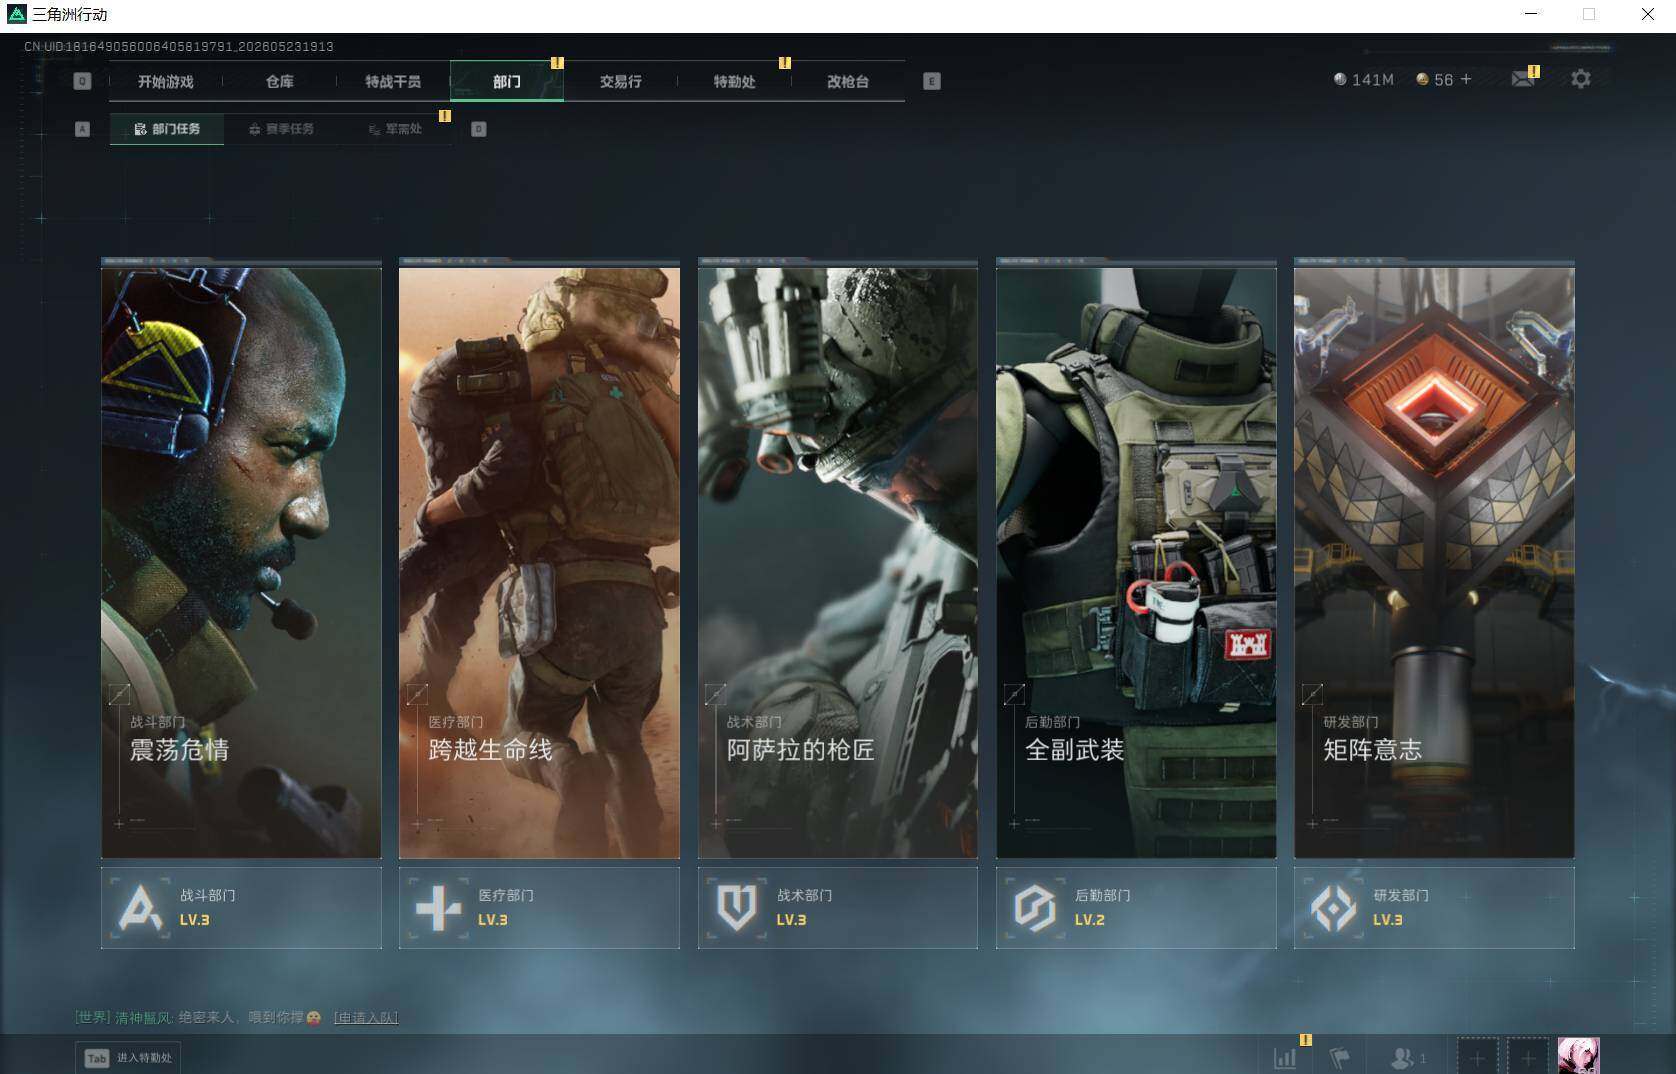
Task: Click the Q key previous-tab icon
Action: pyautogui.click(x=82, y=81)
